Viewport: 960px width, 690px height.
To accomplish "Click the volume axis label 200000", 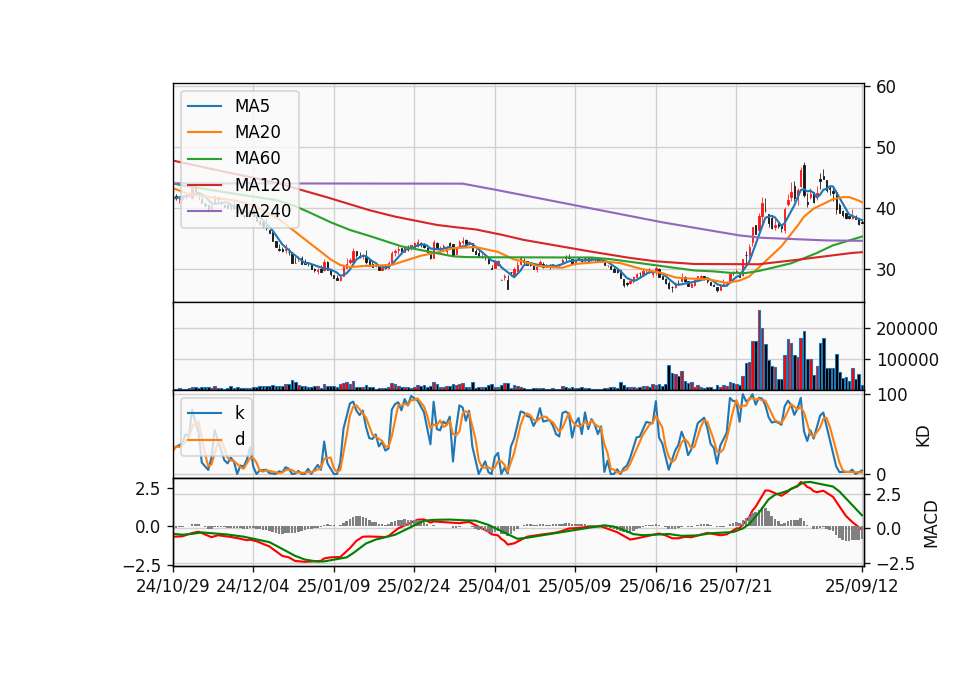I will click(907, 329).
